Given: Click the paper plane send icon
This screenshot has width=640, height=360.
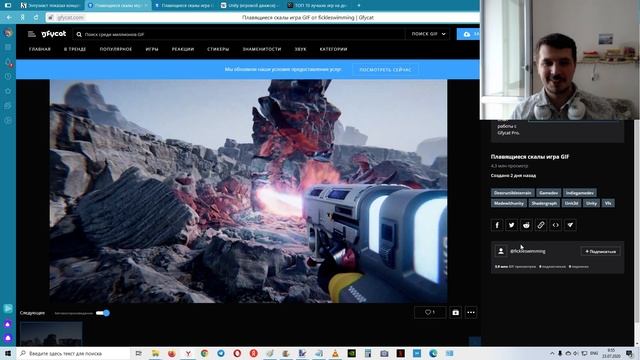Looking at the screenshot, I should [x=570, y=225].
